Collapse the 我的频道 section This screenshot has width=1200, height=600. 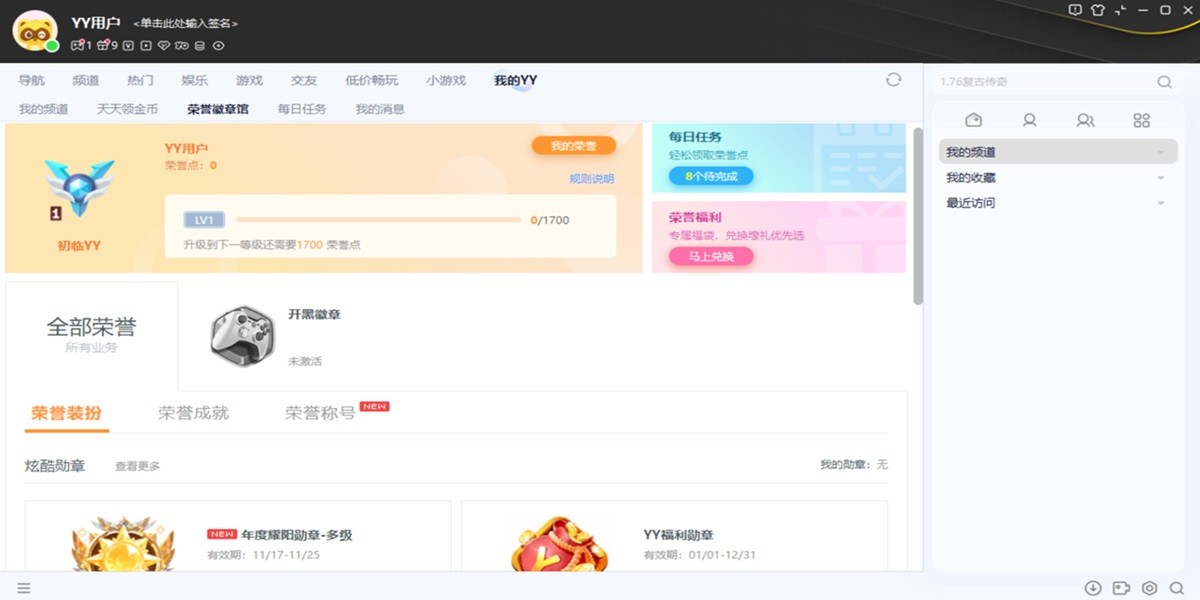pos(1162,152)
